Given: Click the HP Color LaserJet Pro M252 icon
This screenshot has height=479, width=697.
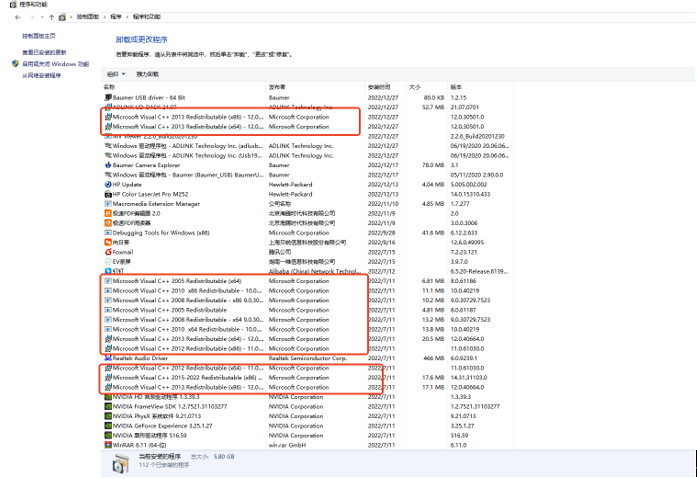Looking at the screenshot, I should [x=108, y=194].
